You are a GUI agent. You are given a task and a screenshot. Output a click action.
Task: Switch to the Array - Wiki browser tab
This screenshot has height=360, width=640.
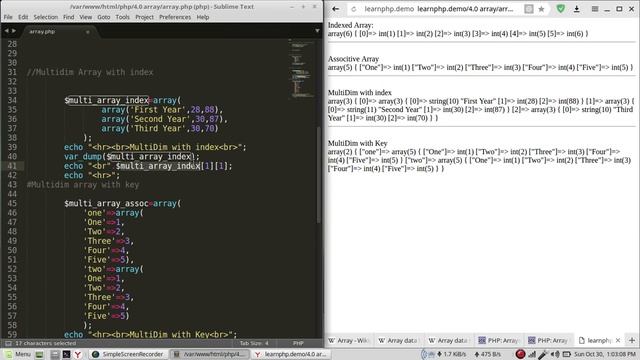pos(349,340)
